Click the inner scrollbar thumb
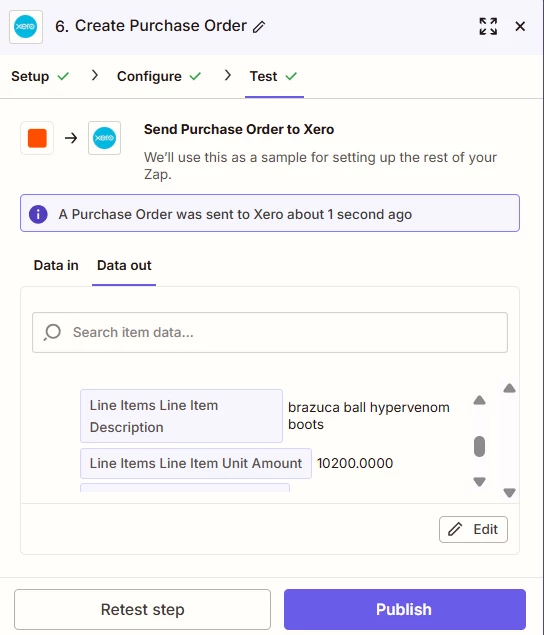 coord(480,446)
